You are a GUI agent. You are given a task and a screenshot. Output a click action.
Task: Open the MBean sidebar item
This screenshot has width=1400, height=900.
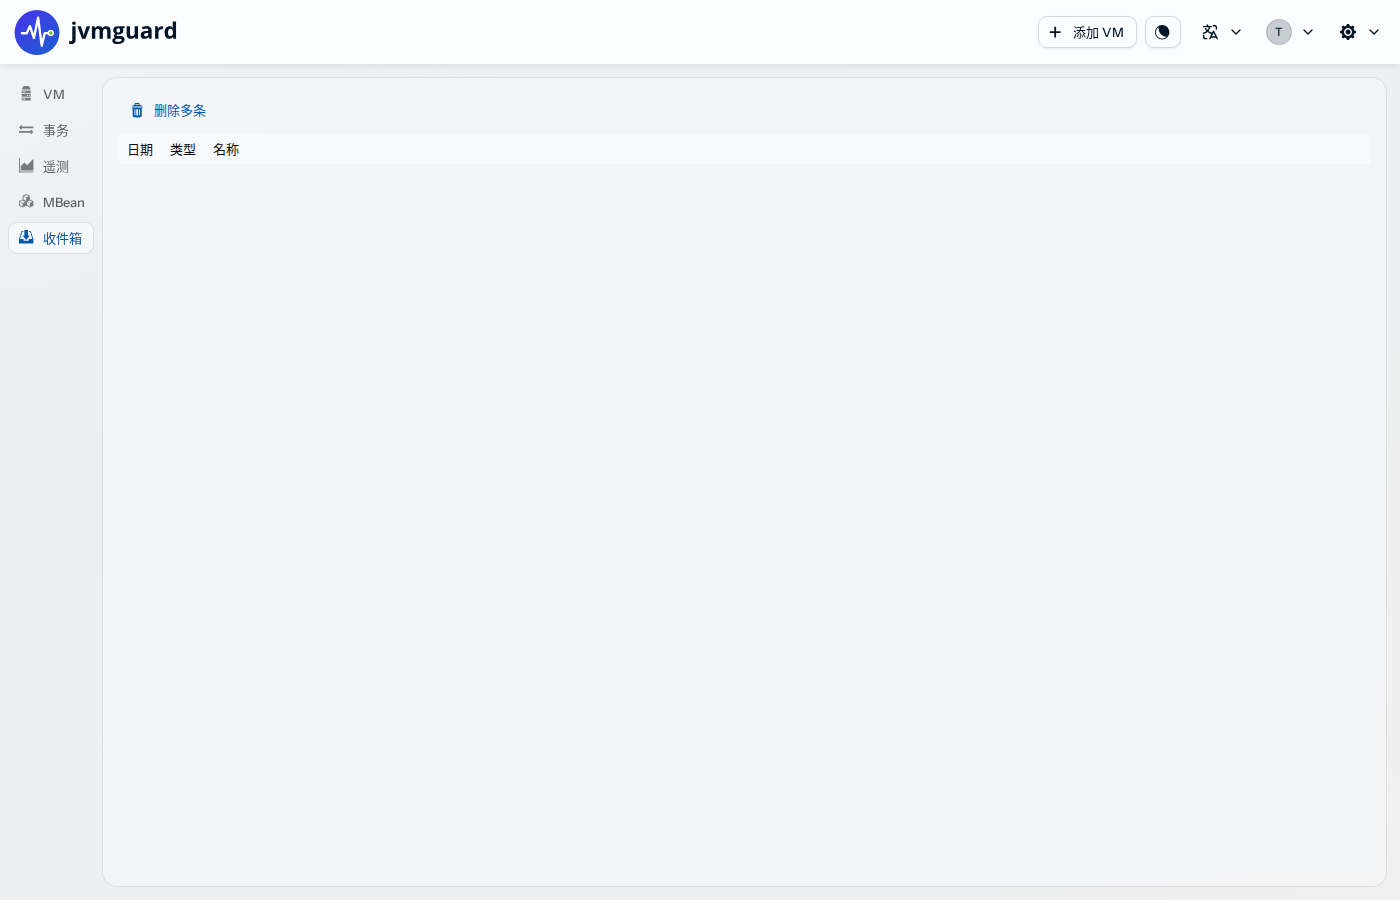tap(51, 202)
